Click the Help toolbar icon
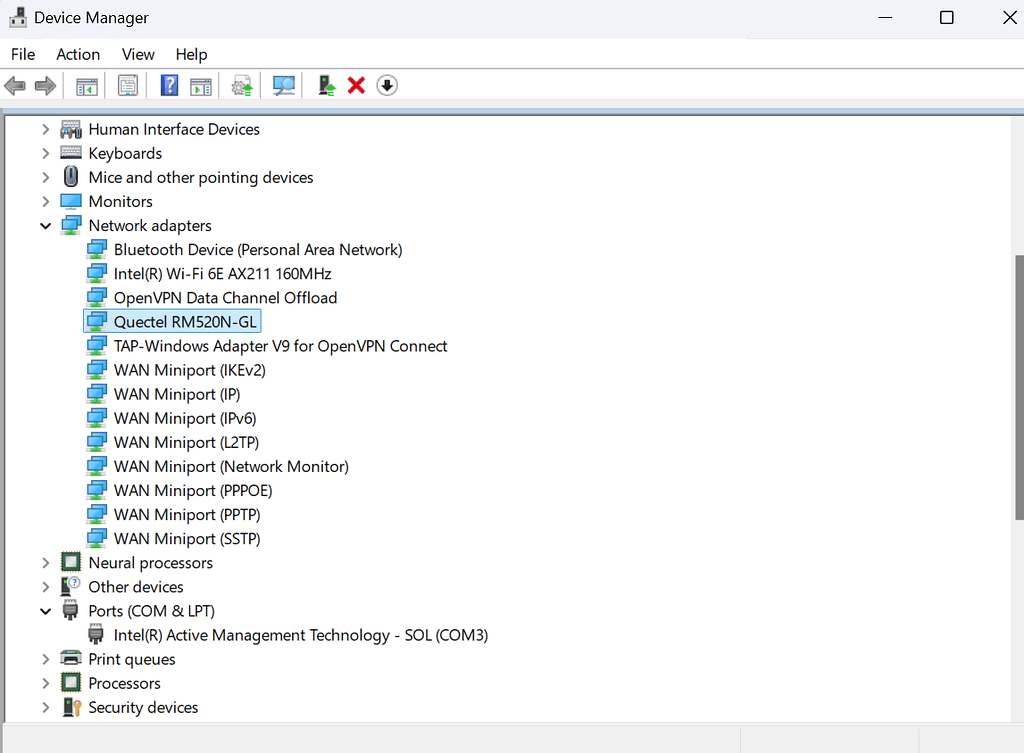 click(169, 85)
